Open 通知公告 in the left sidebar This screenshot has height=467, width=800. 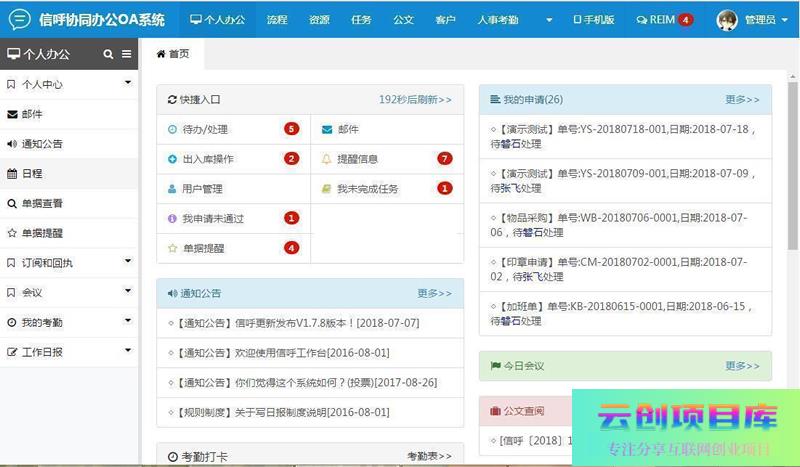(42, 144)
